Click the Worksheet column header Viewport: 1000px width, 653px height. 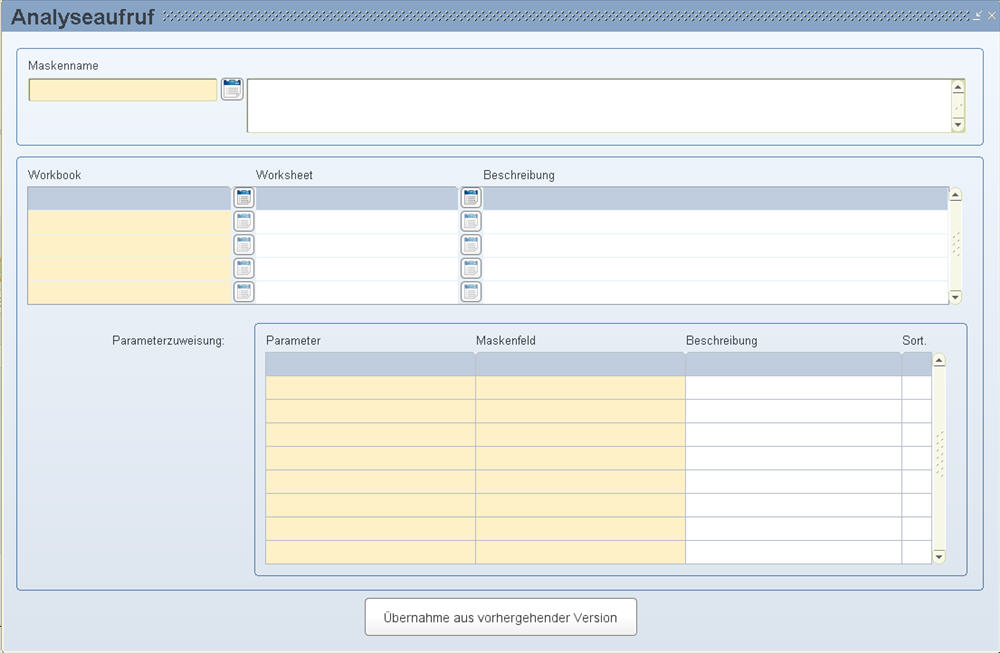click(x=284, y=175)
